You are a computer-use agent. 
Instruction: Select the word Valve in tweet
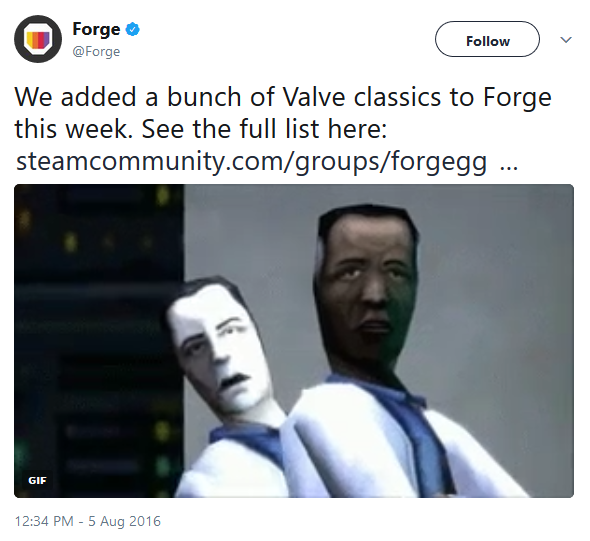314,97
